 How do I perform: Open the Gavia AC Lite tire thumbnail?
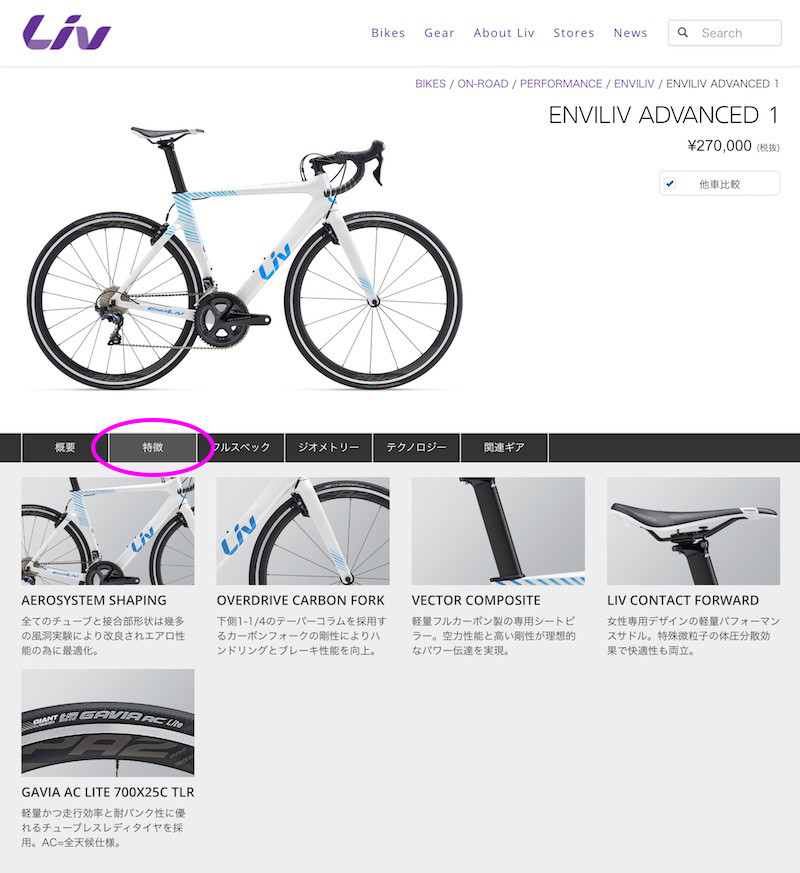point(108,722)
